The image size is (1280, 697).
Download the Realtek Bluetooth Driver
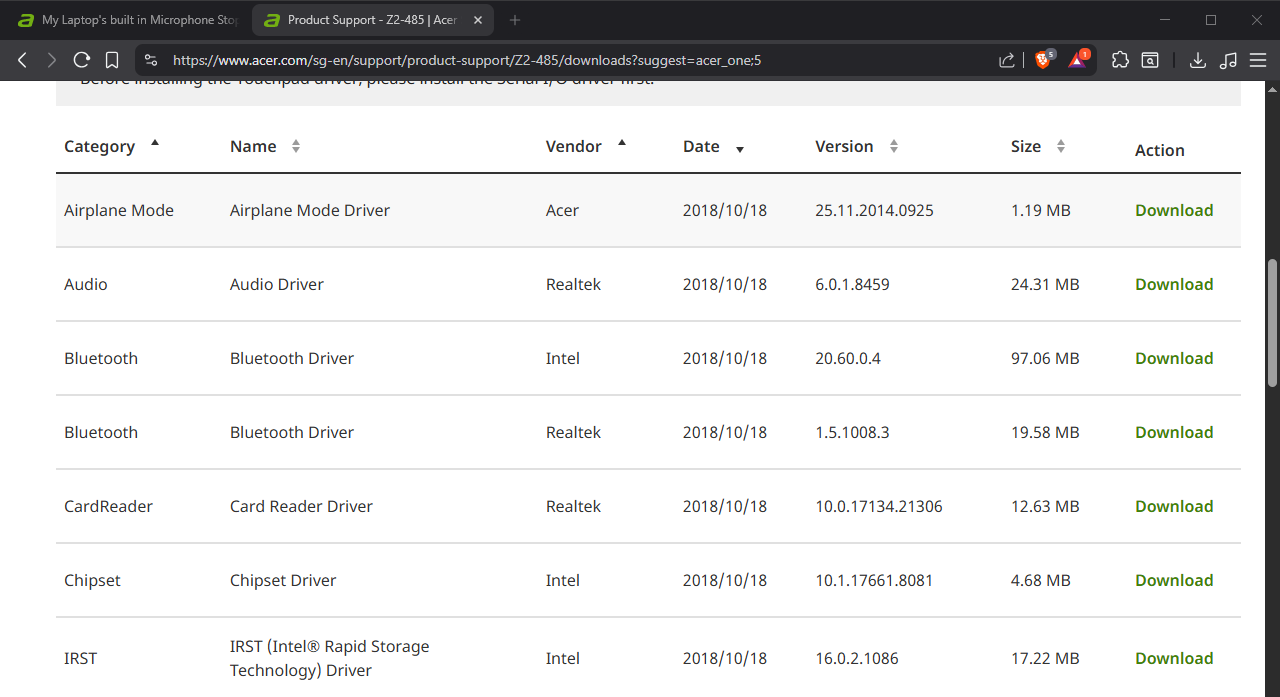pos(1174,432)
